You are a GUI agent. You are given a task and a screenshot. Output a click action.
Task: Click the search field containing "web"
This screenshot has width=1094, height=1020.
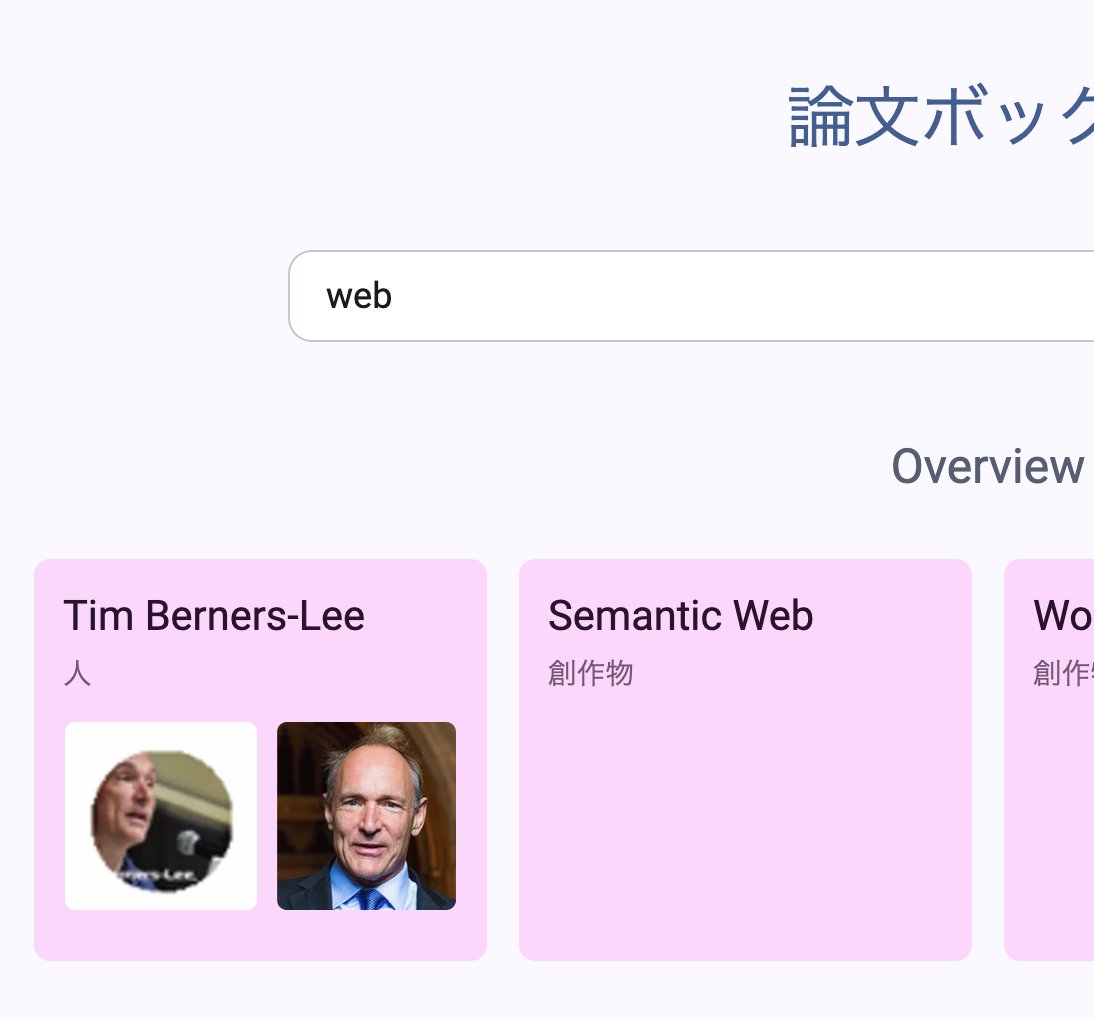coord(690,296)
